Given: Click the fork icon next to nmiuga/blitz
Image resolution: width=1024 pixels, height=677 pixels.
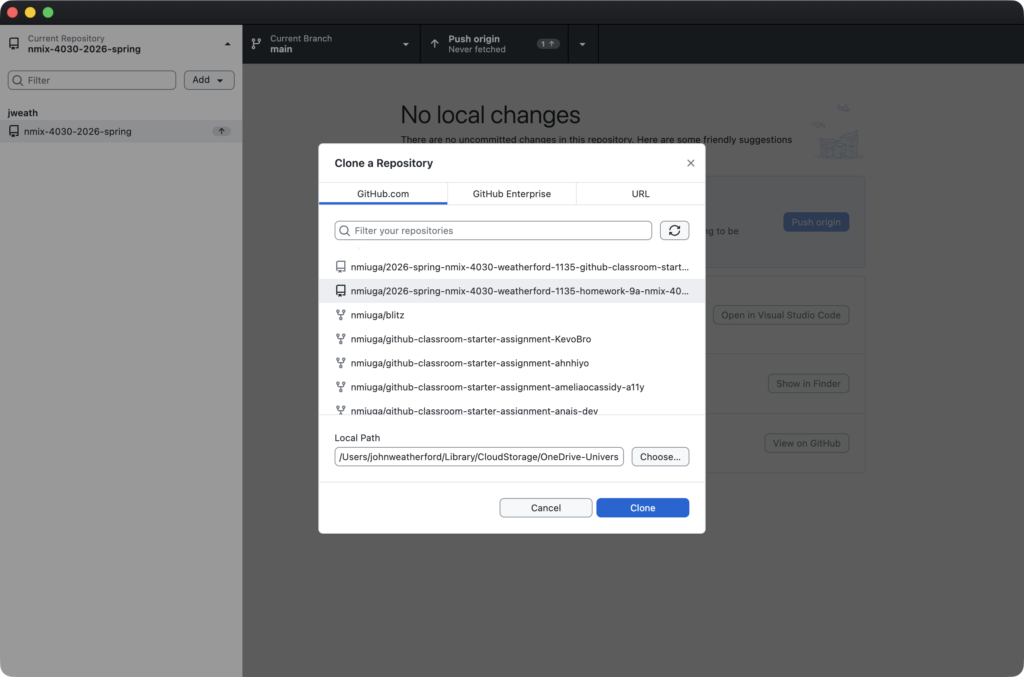Looking at the screenshot, I should point(340,314).
